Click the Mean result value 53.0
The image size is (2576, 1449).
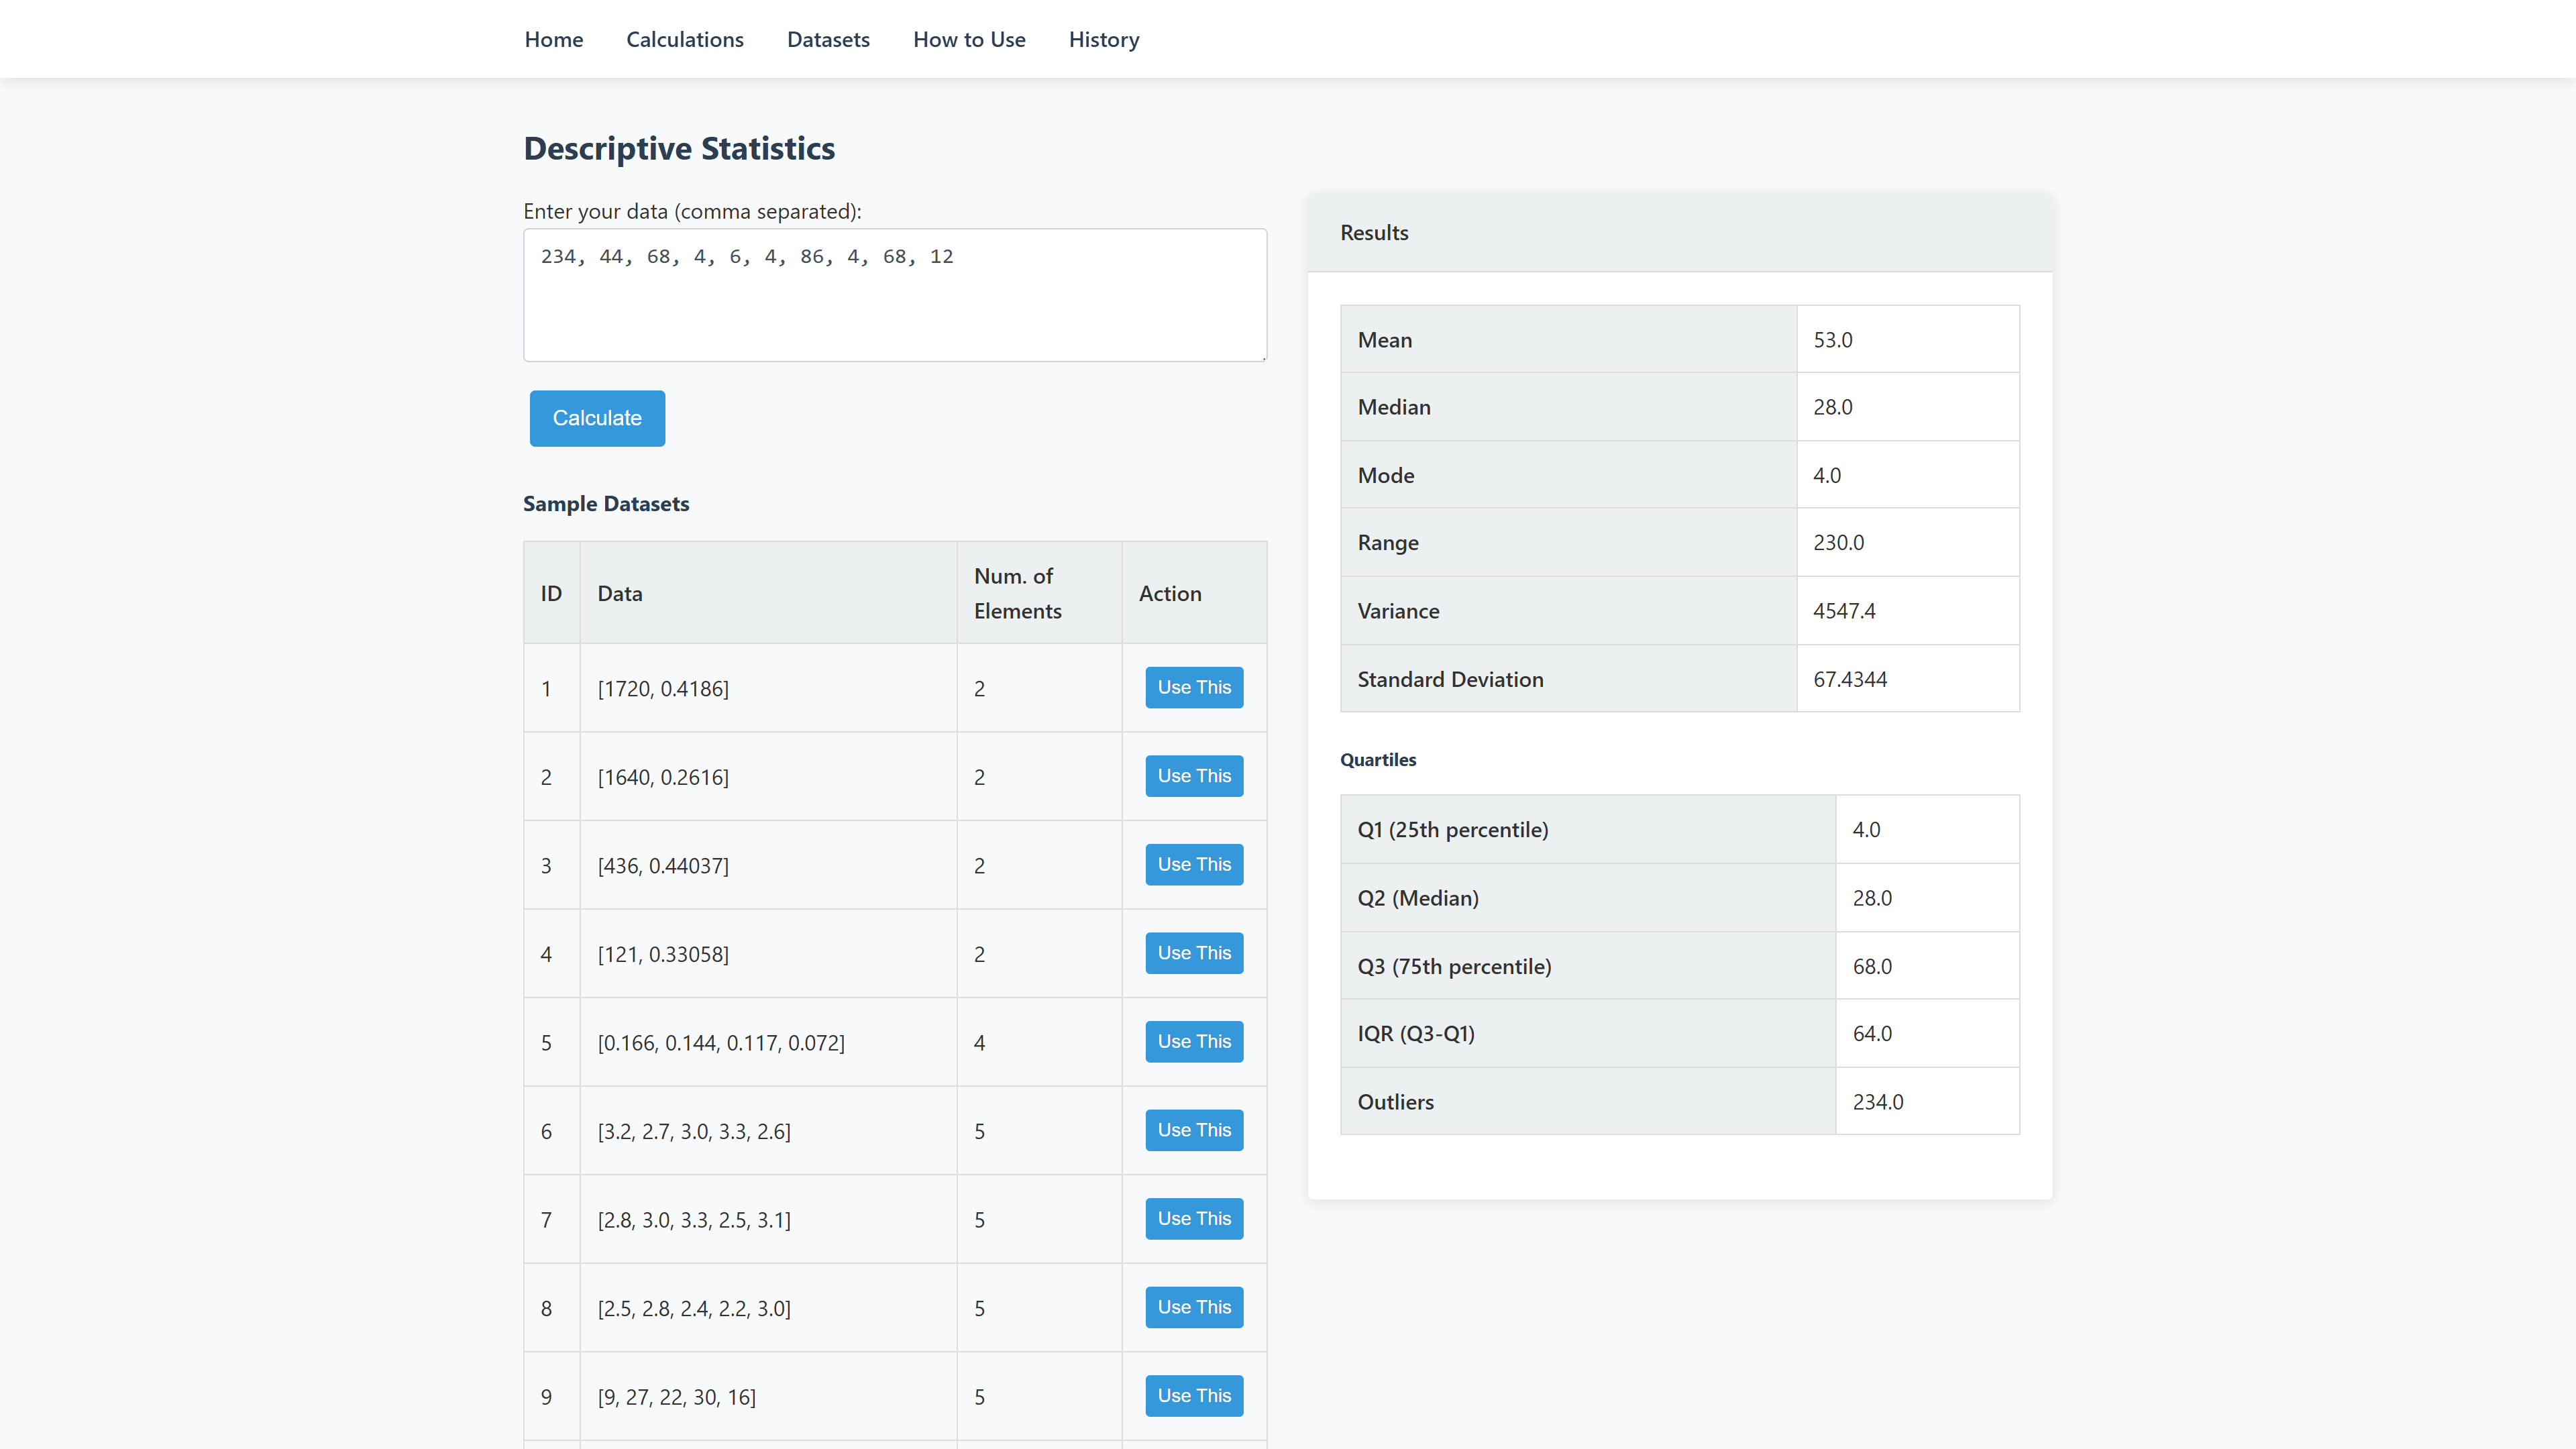point(1832,340)
